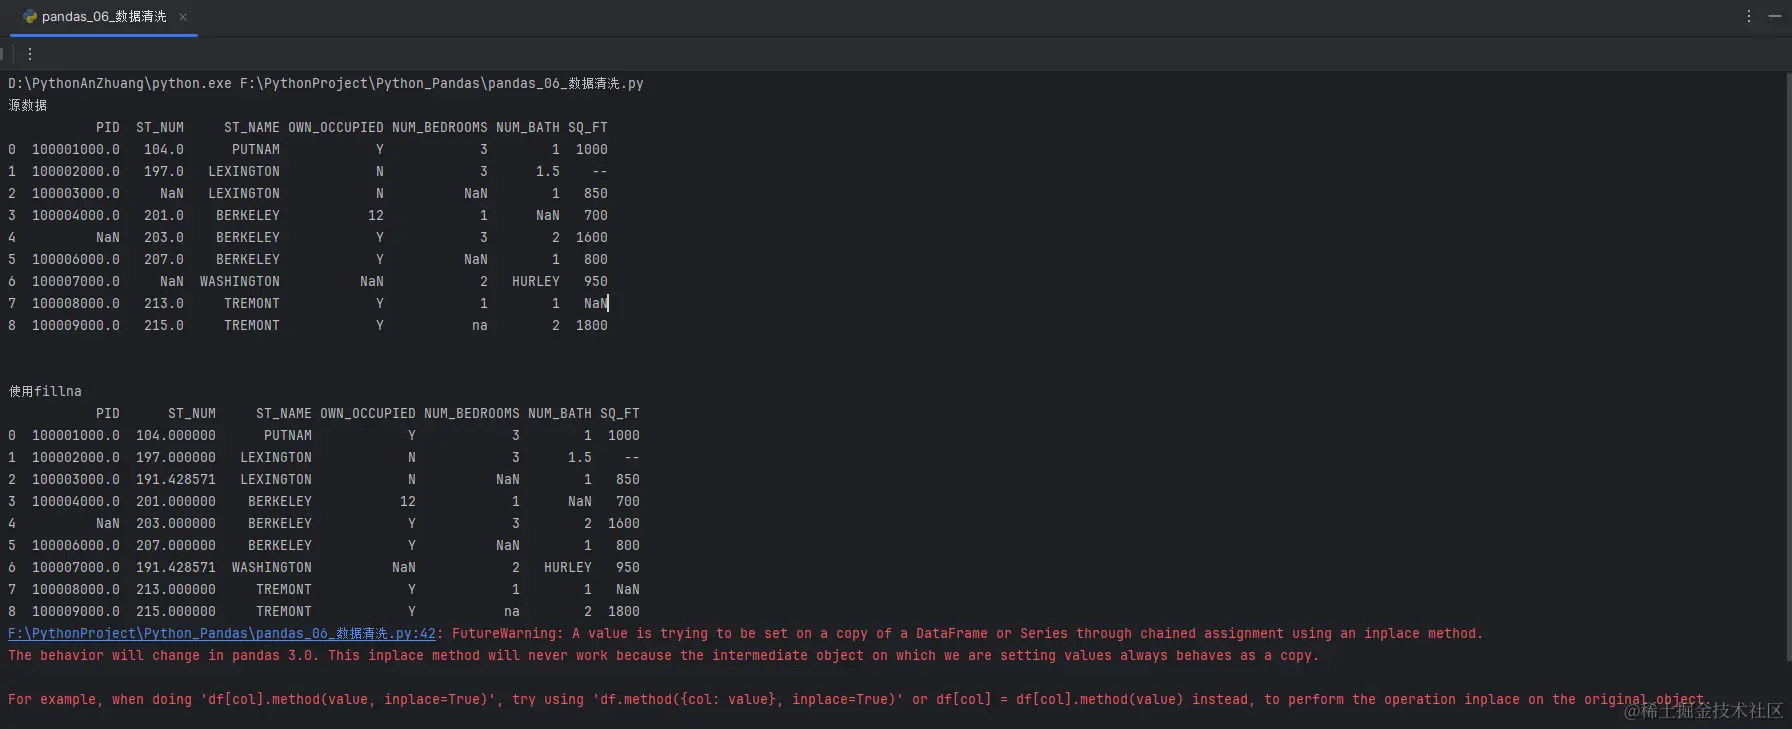Select the pandas_06_数据清洗 run tab
This screenshot has width=1792, height=729.
click(x=103, y=17)
